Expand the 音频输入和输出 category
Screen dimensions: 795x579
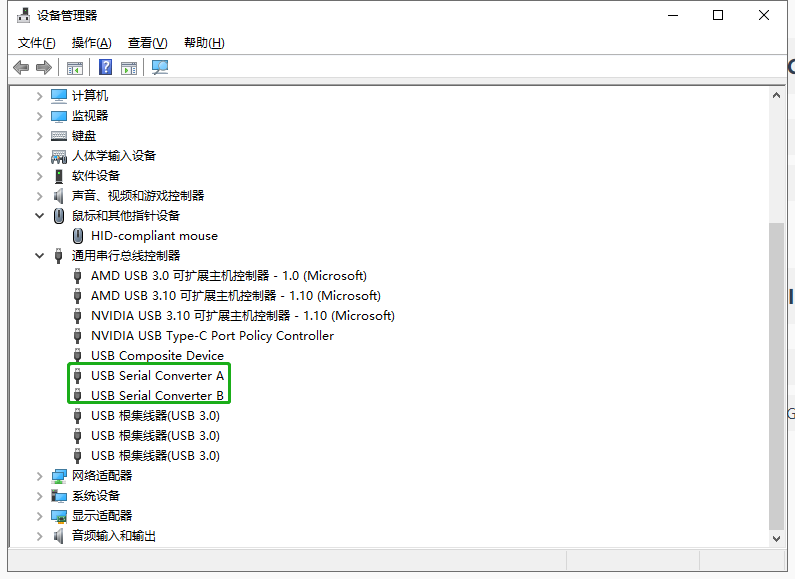(40, 536)
